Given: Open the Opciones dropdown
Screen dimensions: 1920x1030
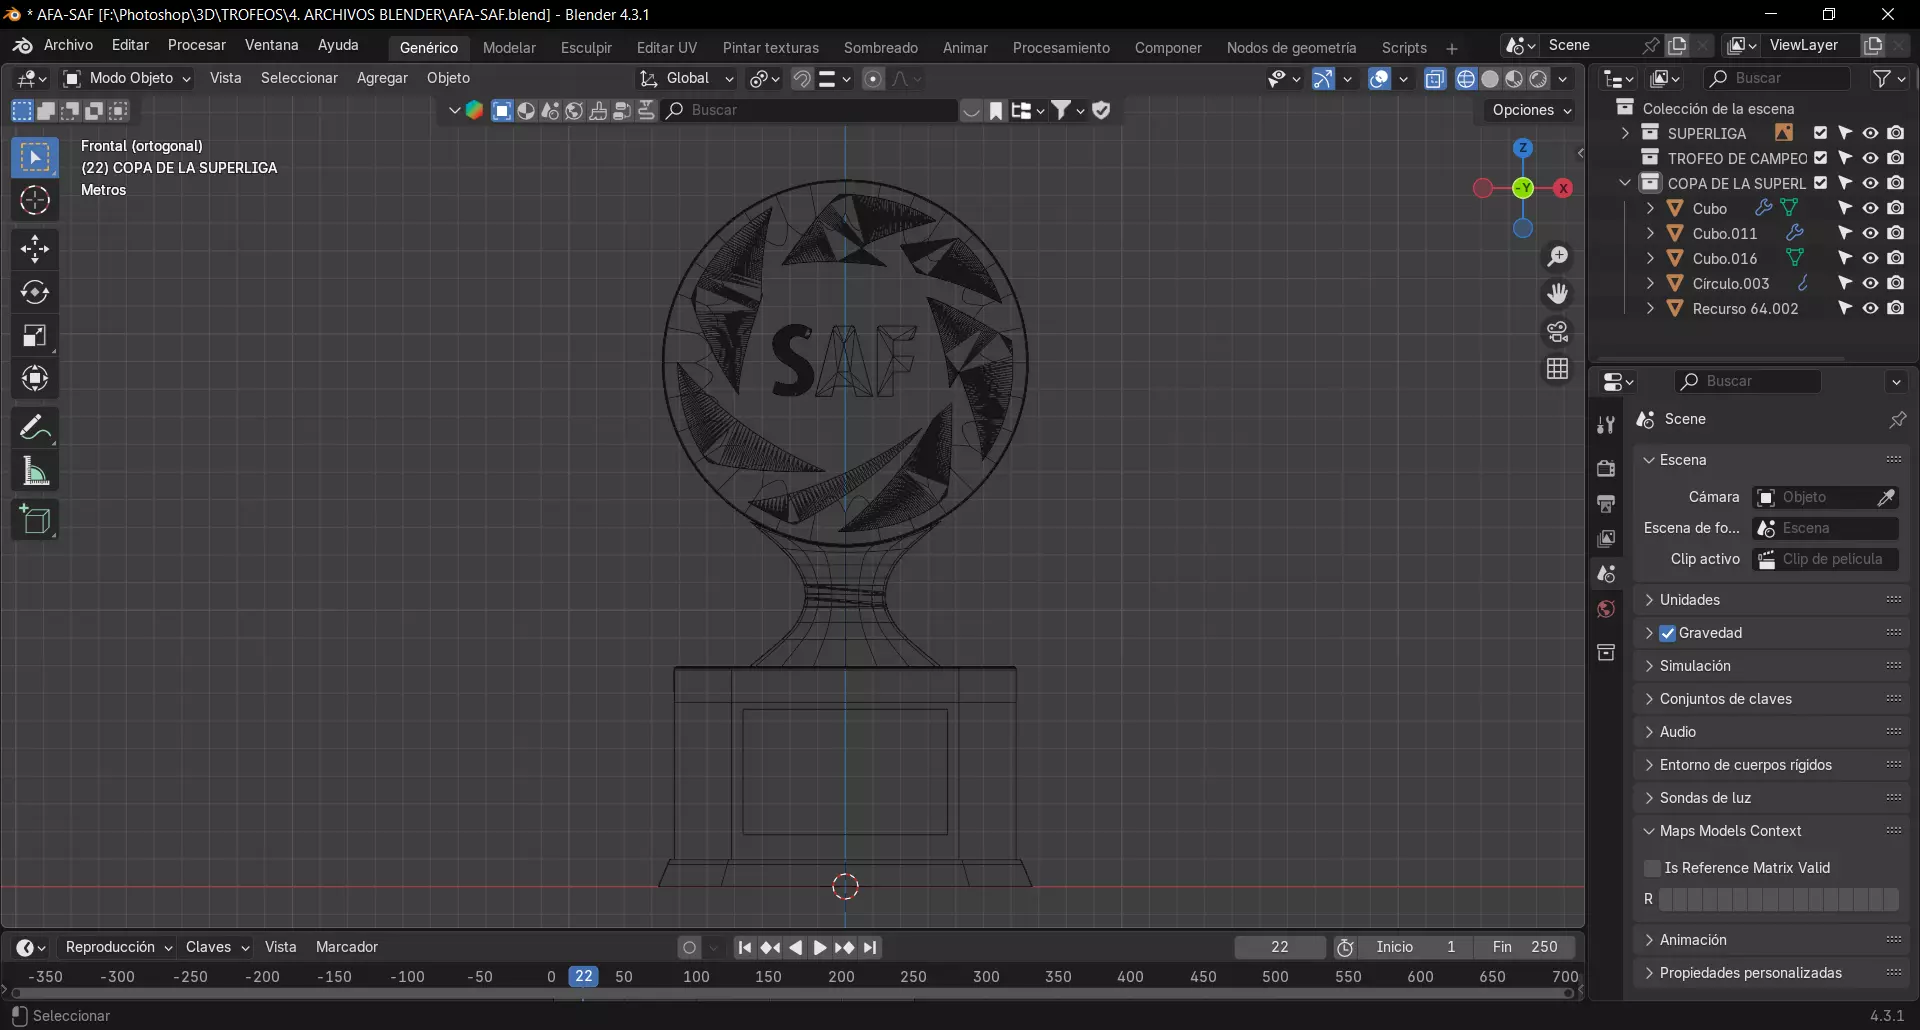Looking at the screenshot, I should 1531,110.
